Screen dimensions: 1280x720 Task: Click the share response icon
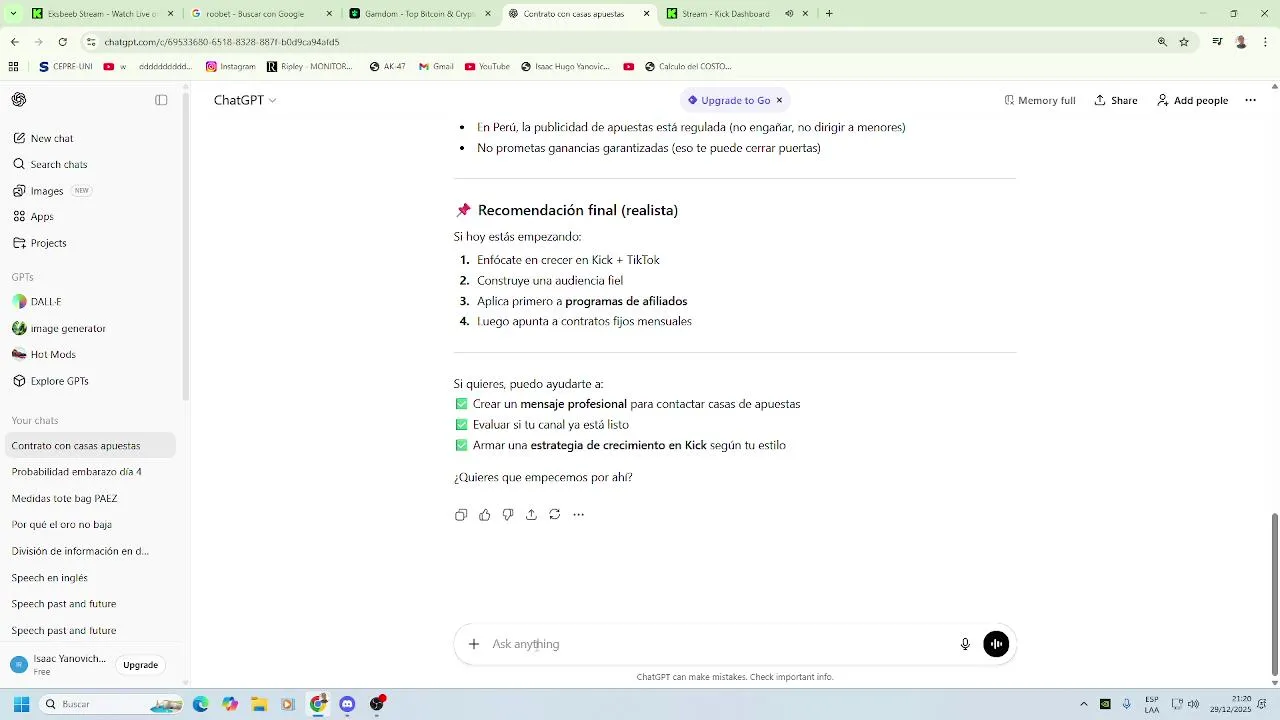pyautogui.click(x=531, y=515)
